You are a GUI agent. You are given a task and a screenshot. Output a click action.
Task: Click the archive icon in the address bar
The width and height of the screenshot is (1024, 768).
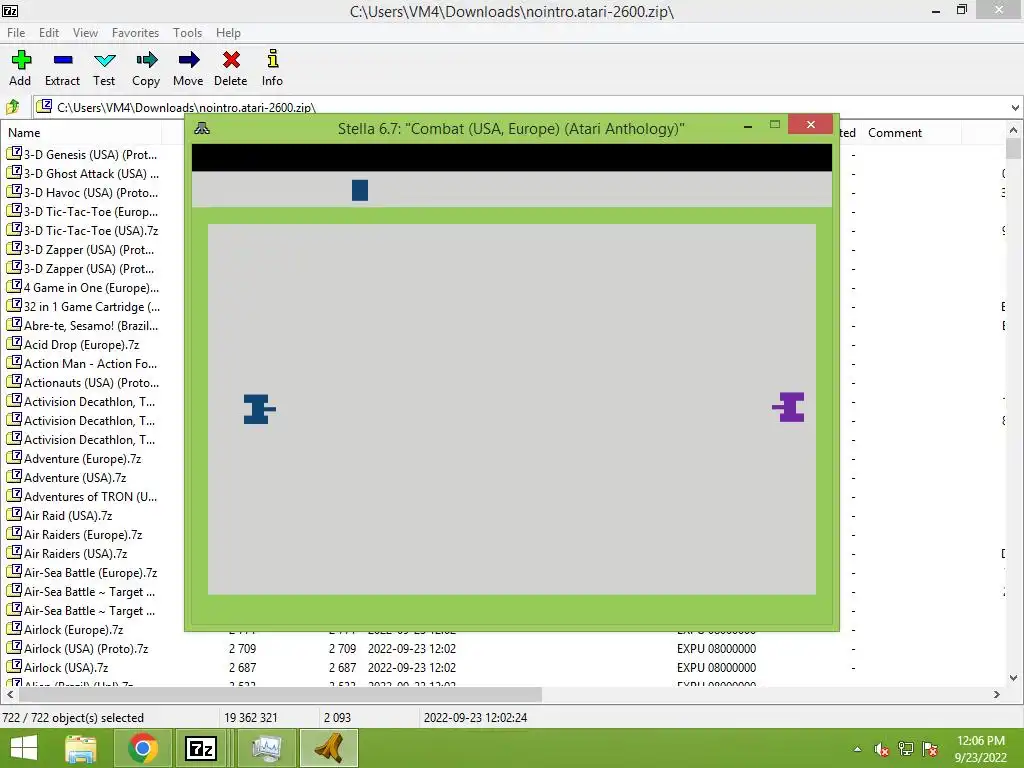click(x=44, y=106)
